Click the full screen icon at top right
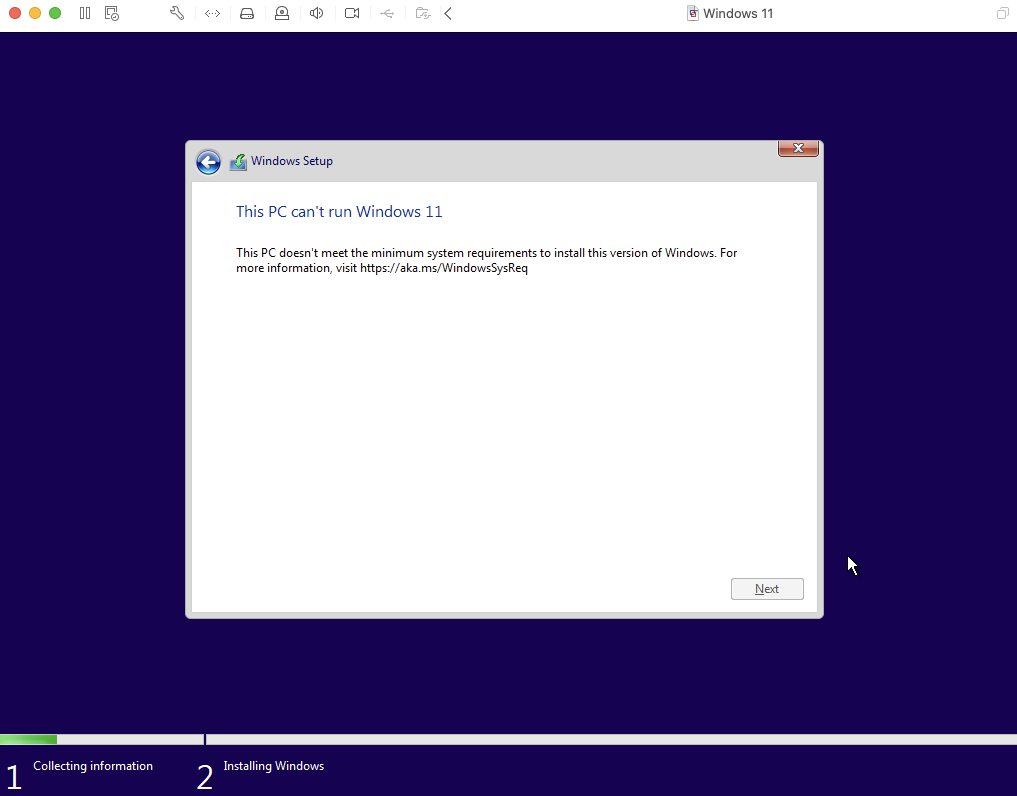This screenshot has width=1017, height=796. click(1002, 13)
